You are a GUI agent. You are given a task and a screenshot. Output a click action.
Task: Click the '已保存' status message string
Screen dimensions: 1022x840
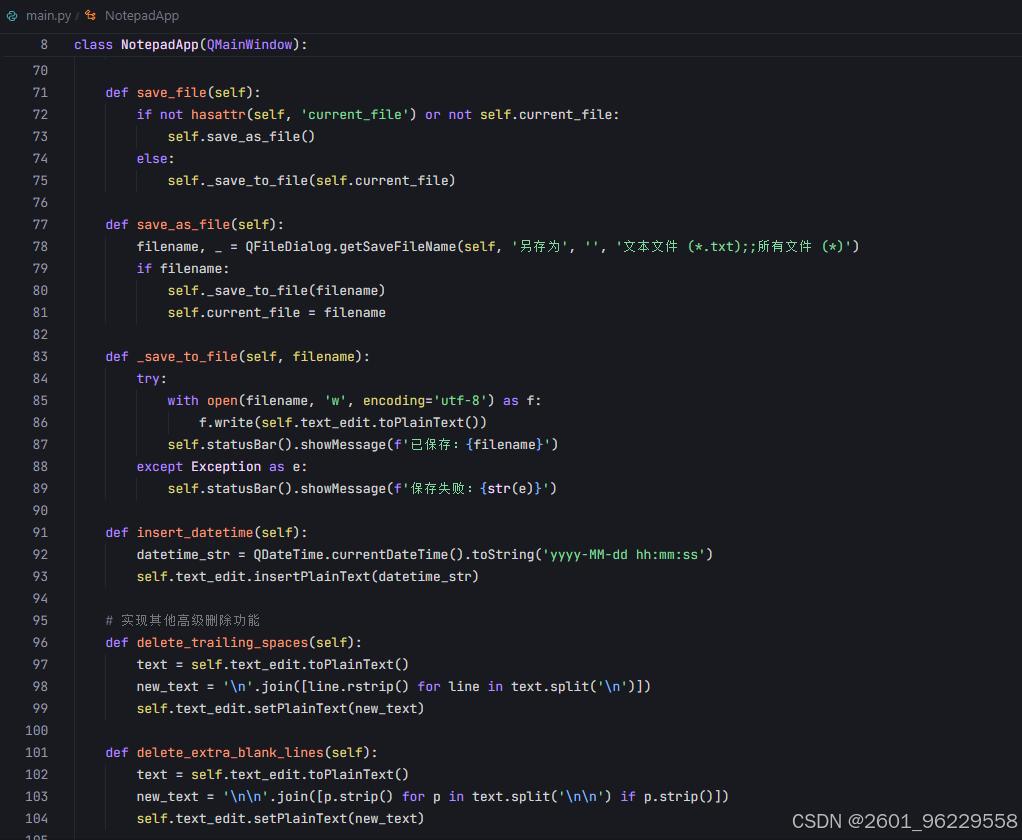click(476, 444)
